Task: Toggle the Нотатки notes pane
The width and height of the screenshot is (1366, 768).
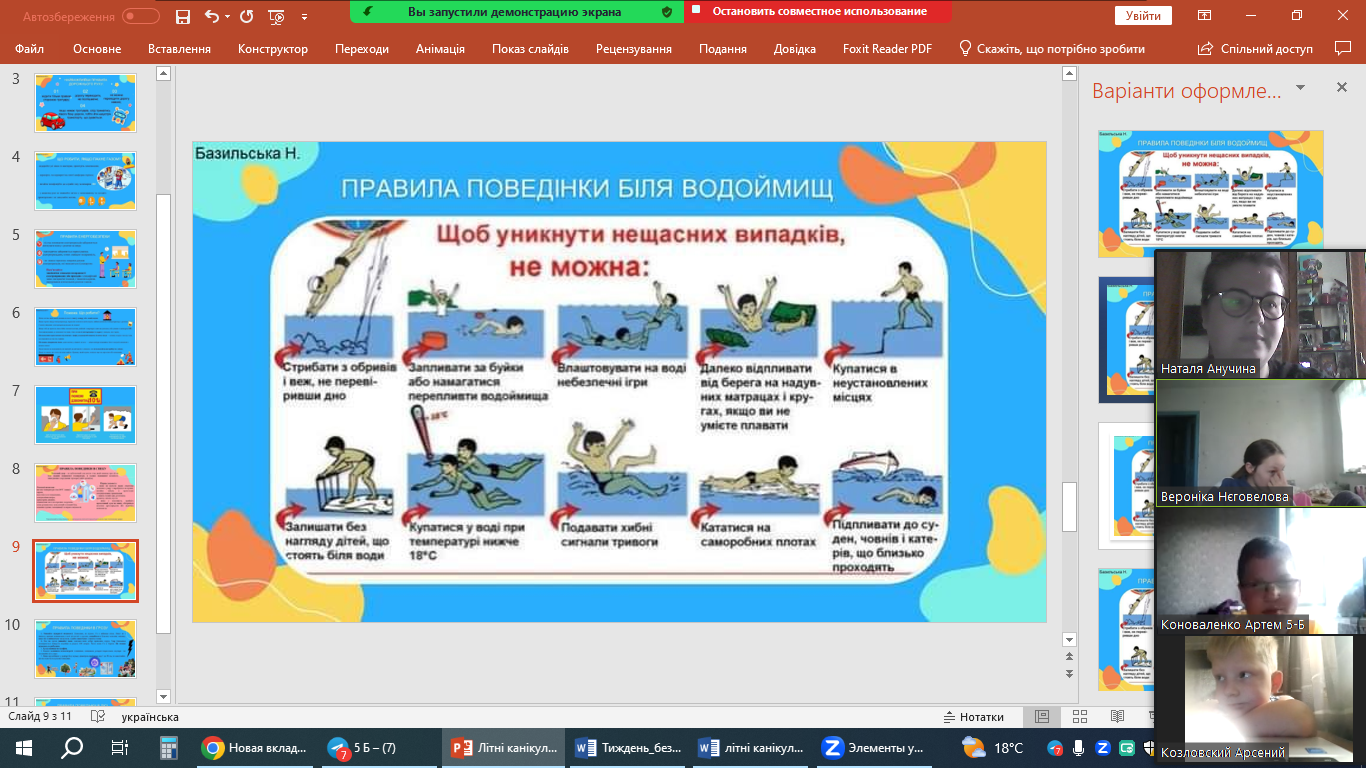Action: click(x=974, y=717)
